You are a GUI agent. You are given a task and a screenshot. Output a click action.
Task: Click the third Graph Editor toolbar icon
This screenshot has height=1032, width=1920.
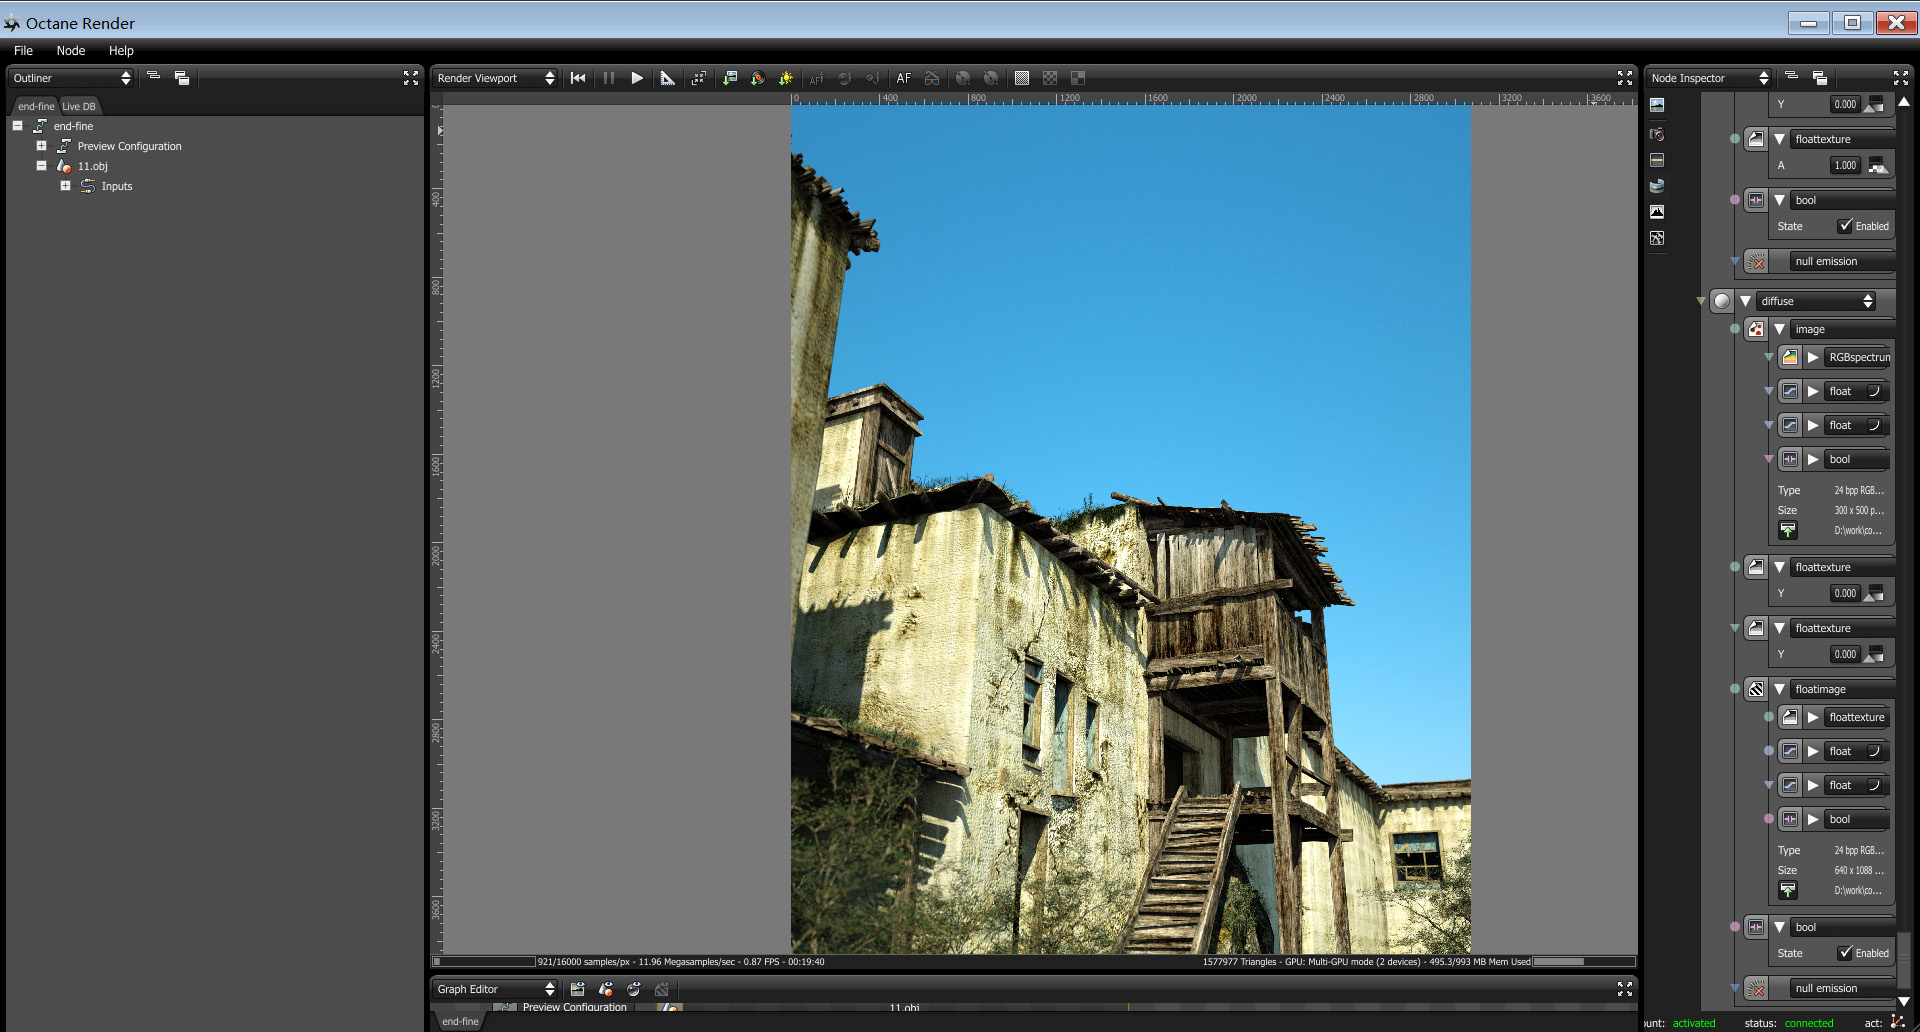(x=634, y=989)
